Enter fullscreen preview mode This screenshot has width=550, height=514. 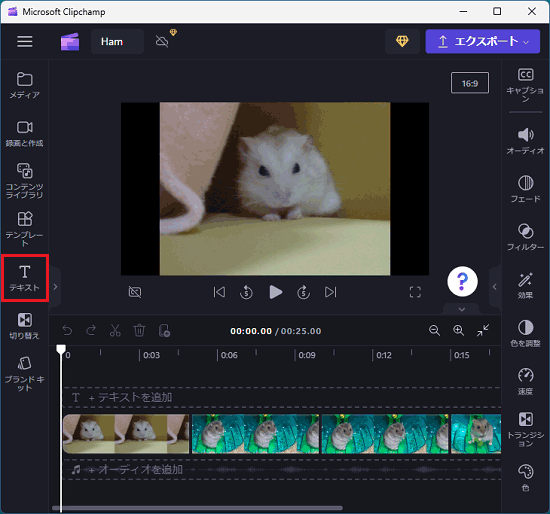[x=415, y=292]
